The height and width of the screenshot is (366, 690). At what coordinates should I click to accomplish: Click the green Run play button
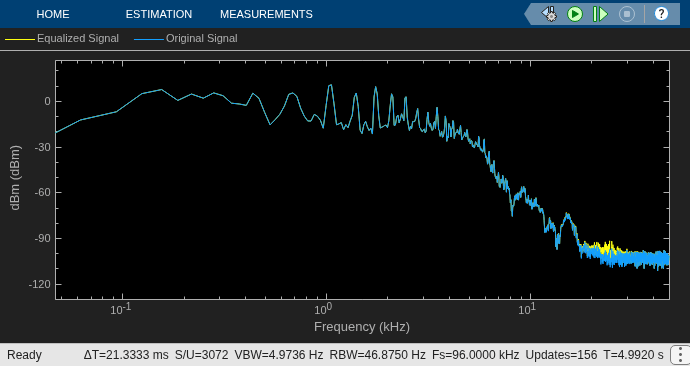pos(575,14)
